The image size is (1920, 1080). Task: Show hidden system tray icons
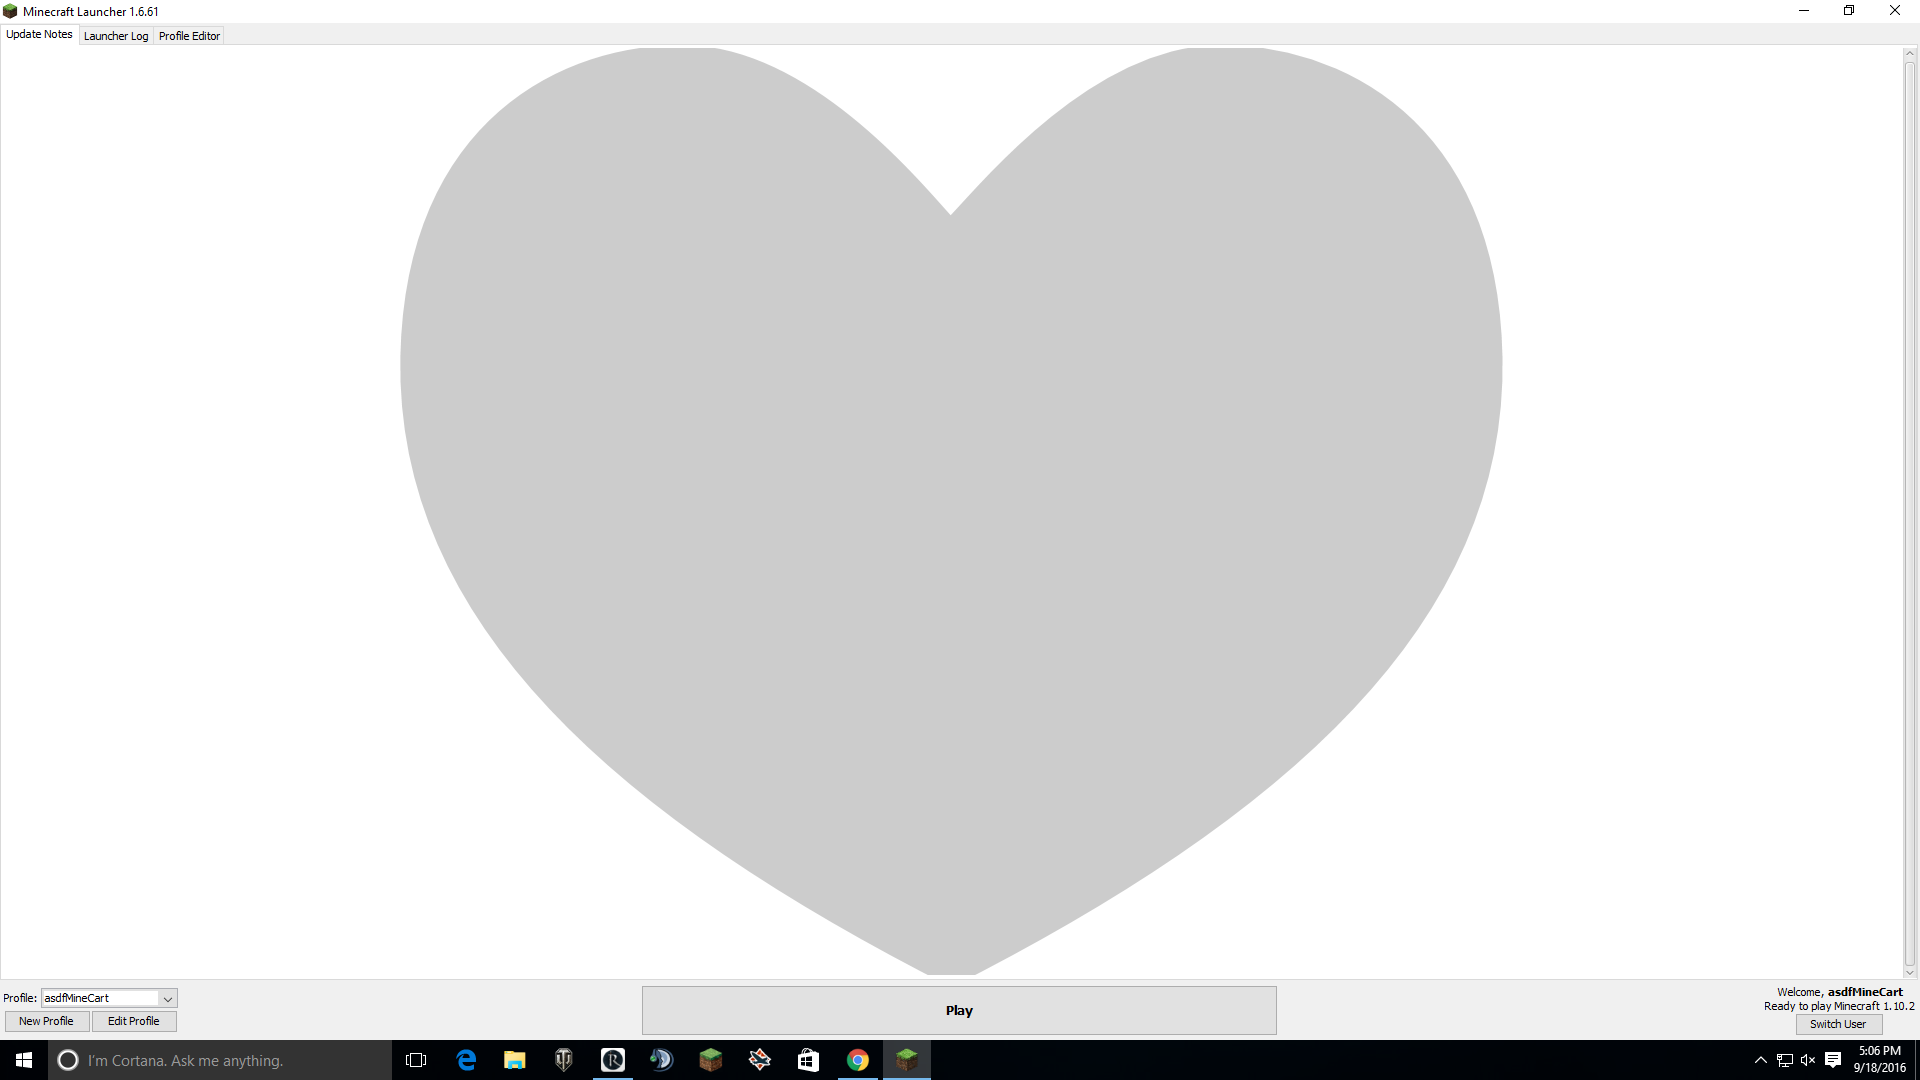1760,1060
